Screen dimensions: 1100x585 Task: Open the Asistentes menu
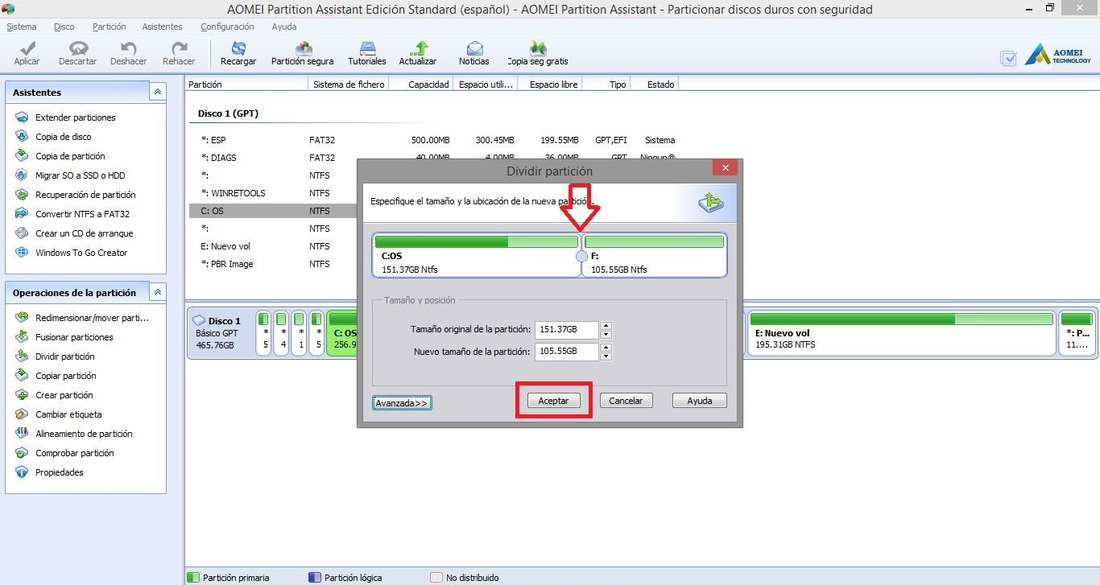[162, 27]
